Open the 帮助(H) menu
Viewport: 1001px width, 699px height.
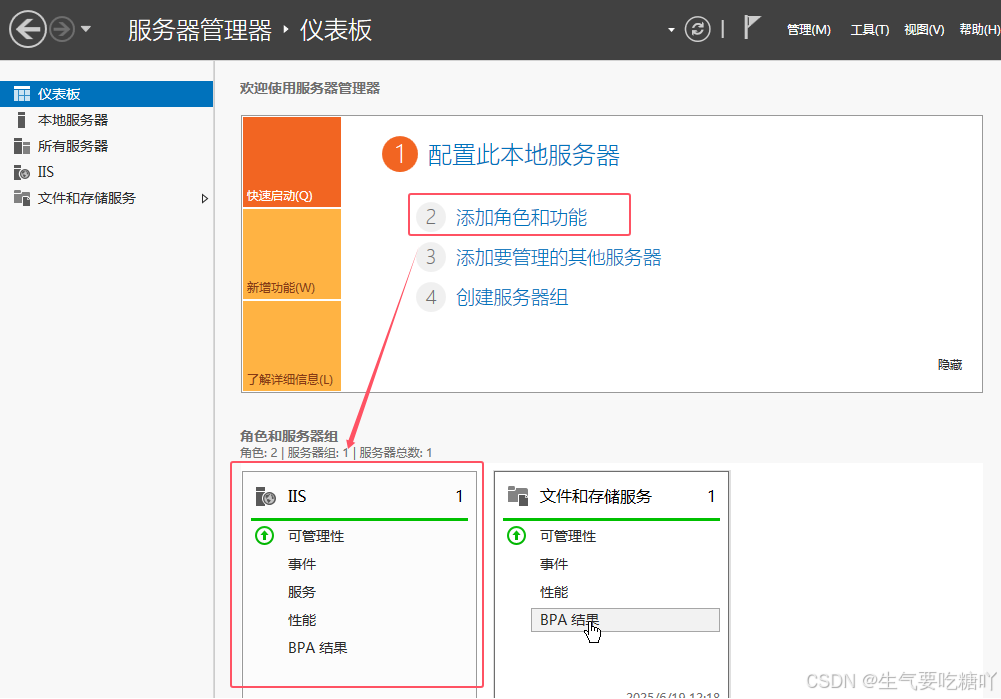tap(979, 30)
